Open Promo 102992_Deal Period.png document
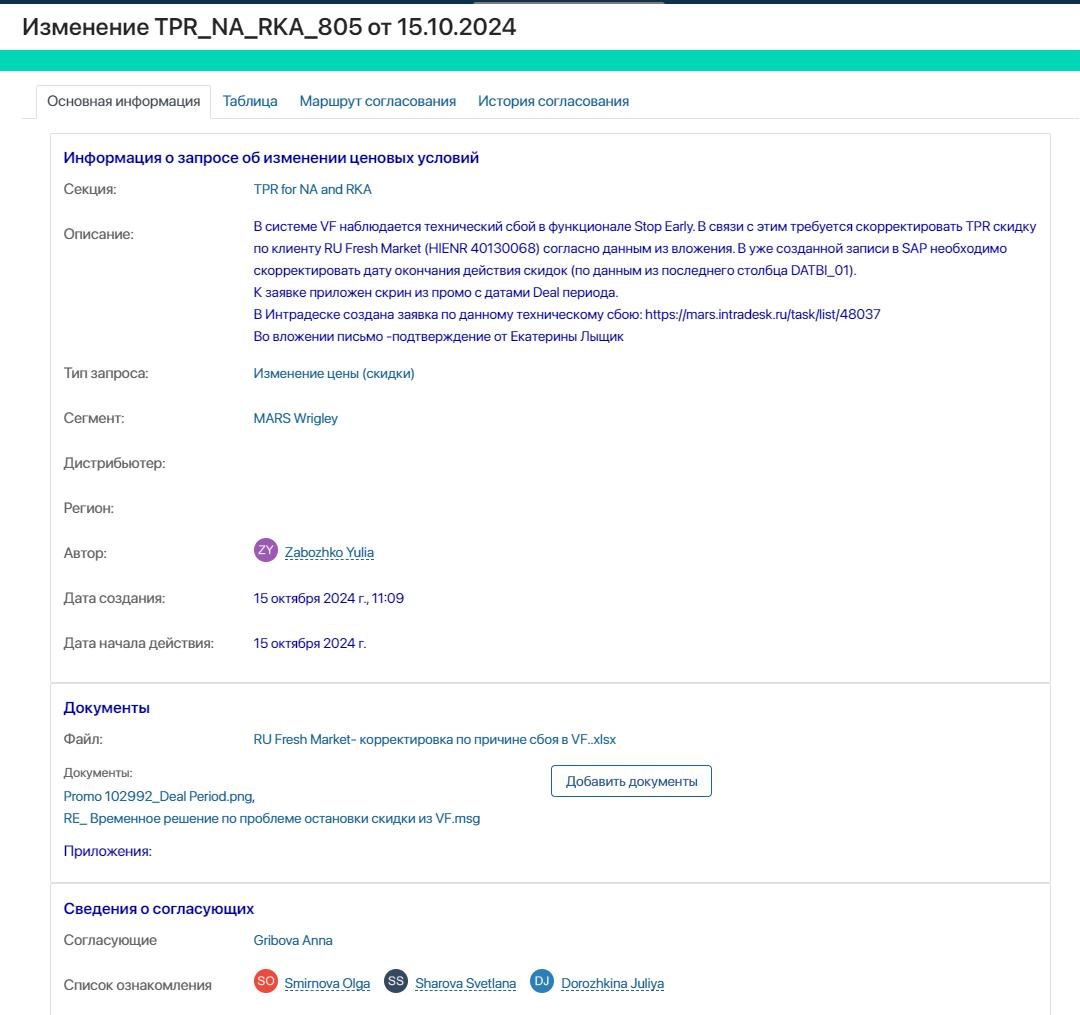Viewport: 1080px width, 1015px height. 159,797
